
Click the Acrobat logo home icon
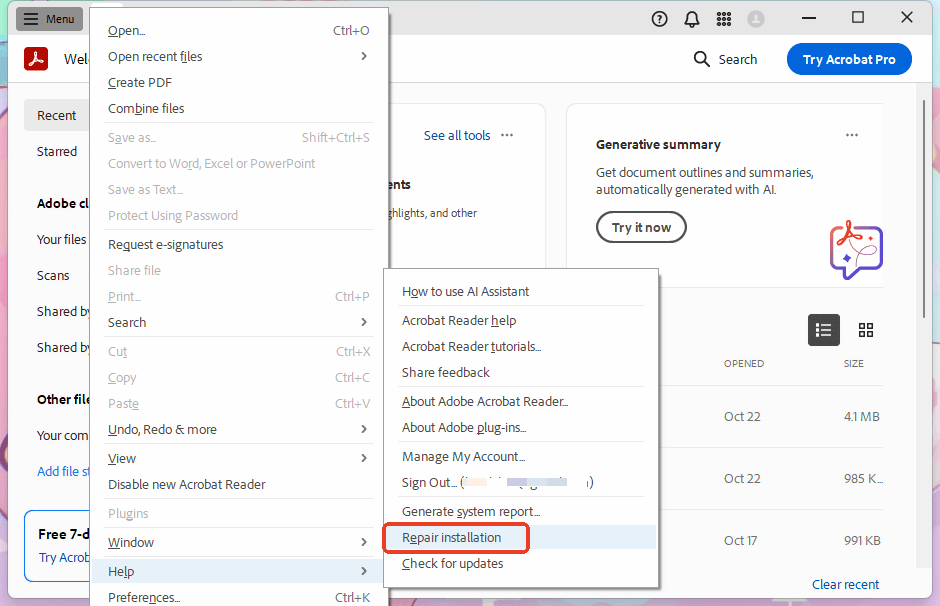point(36,59)
